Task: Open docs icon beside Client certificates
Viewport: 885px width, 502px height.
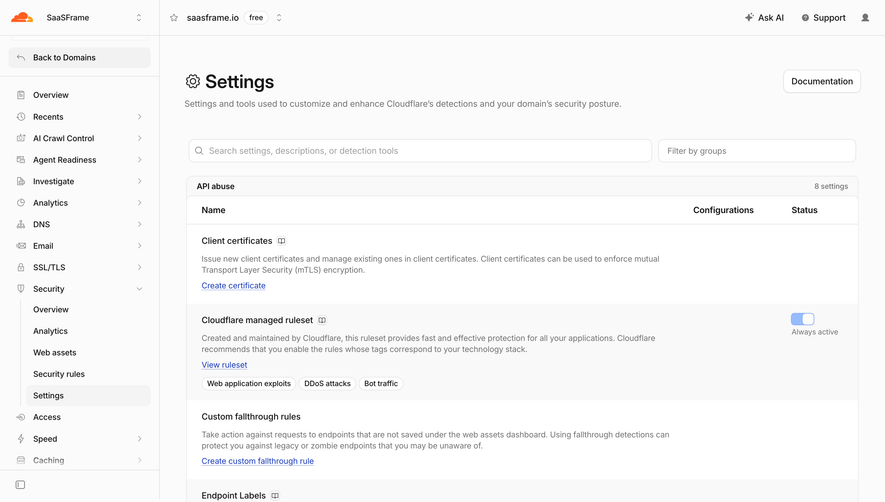Action: [x=281, y=241]
